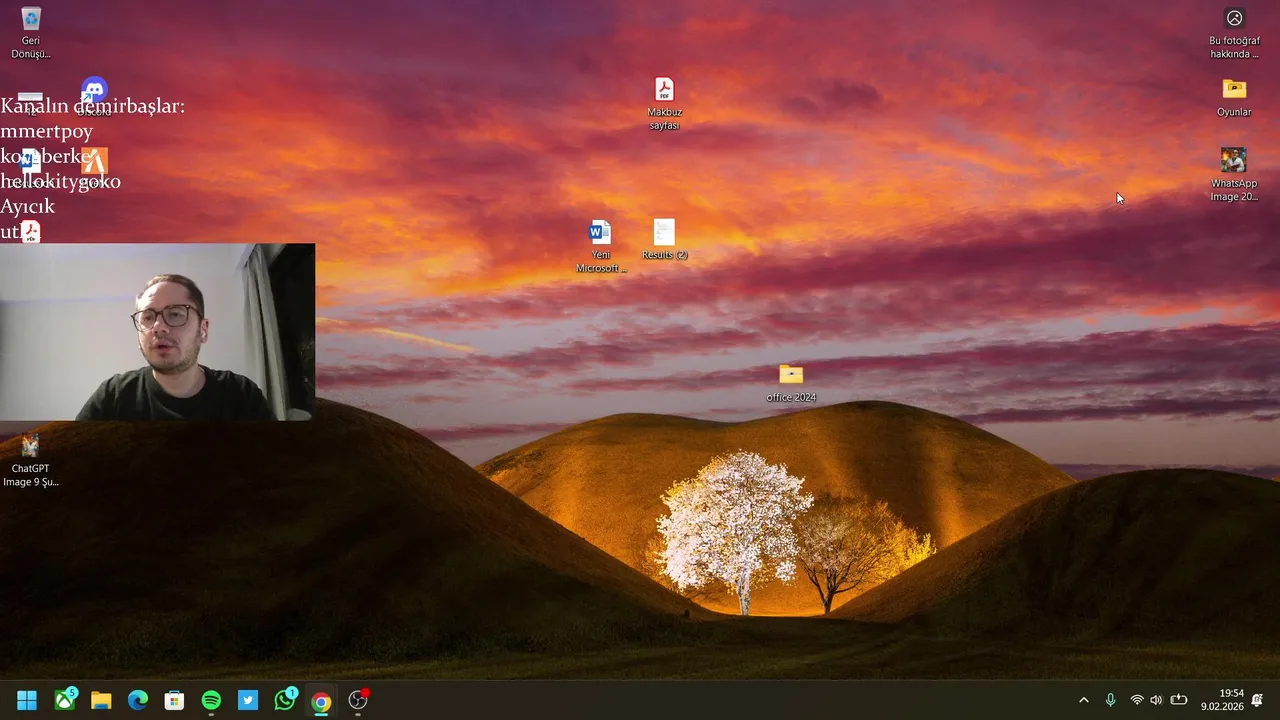The width and height of the screenshot is (1280, 720).
Task: Open the notification bell icon
Action: (1258, 700)
